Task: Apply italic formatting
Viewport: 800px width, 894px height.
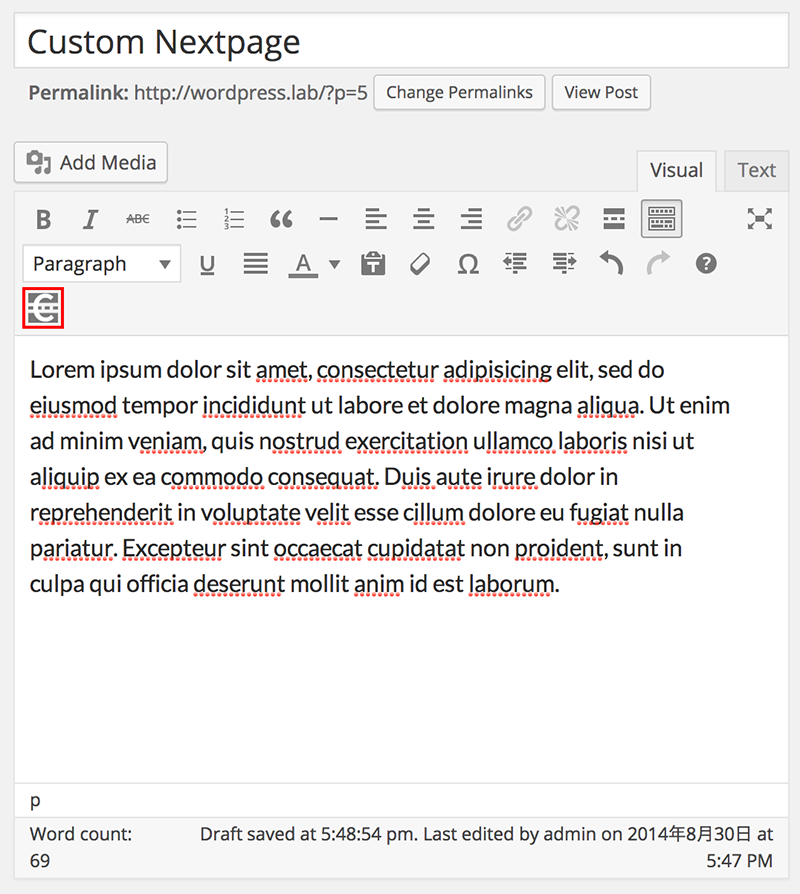Action: [x=90, y=219]
